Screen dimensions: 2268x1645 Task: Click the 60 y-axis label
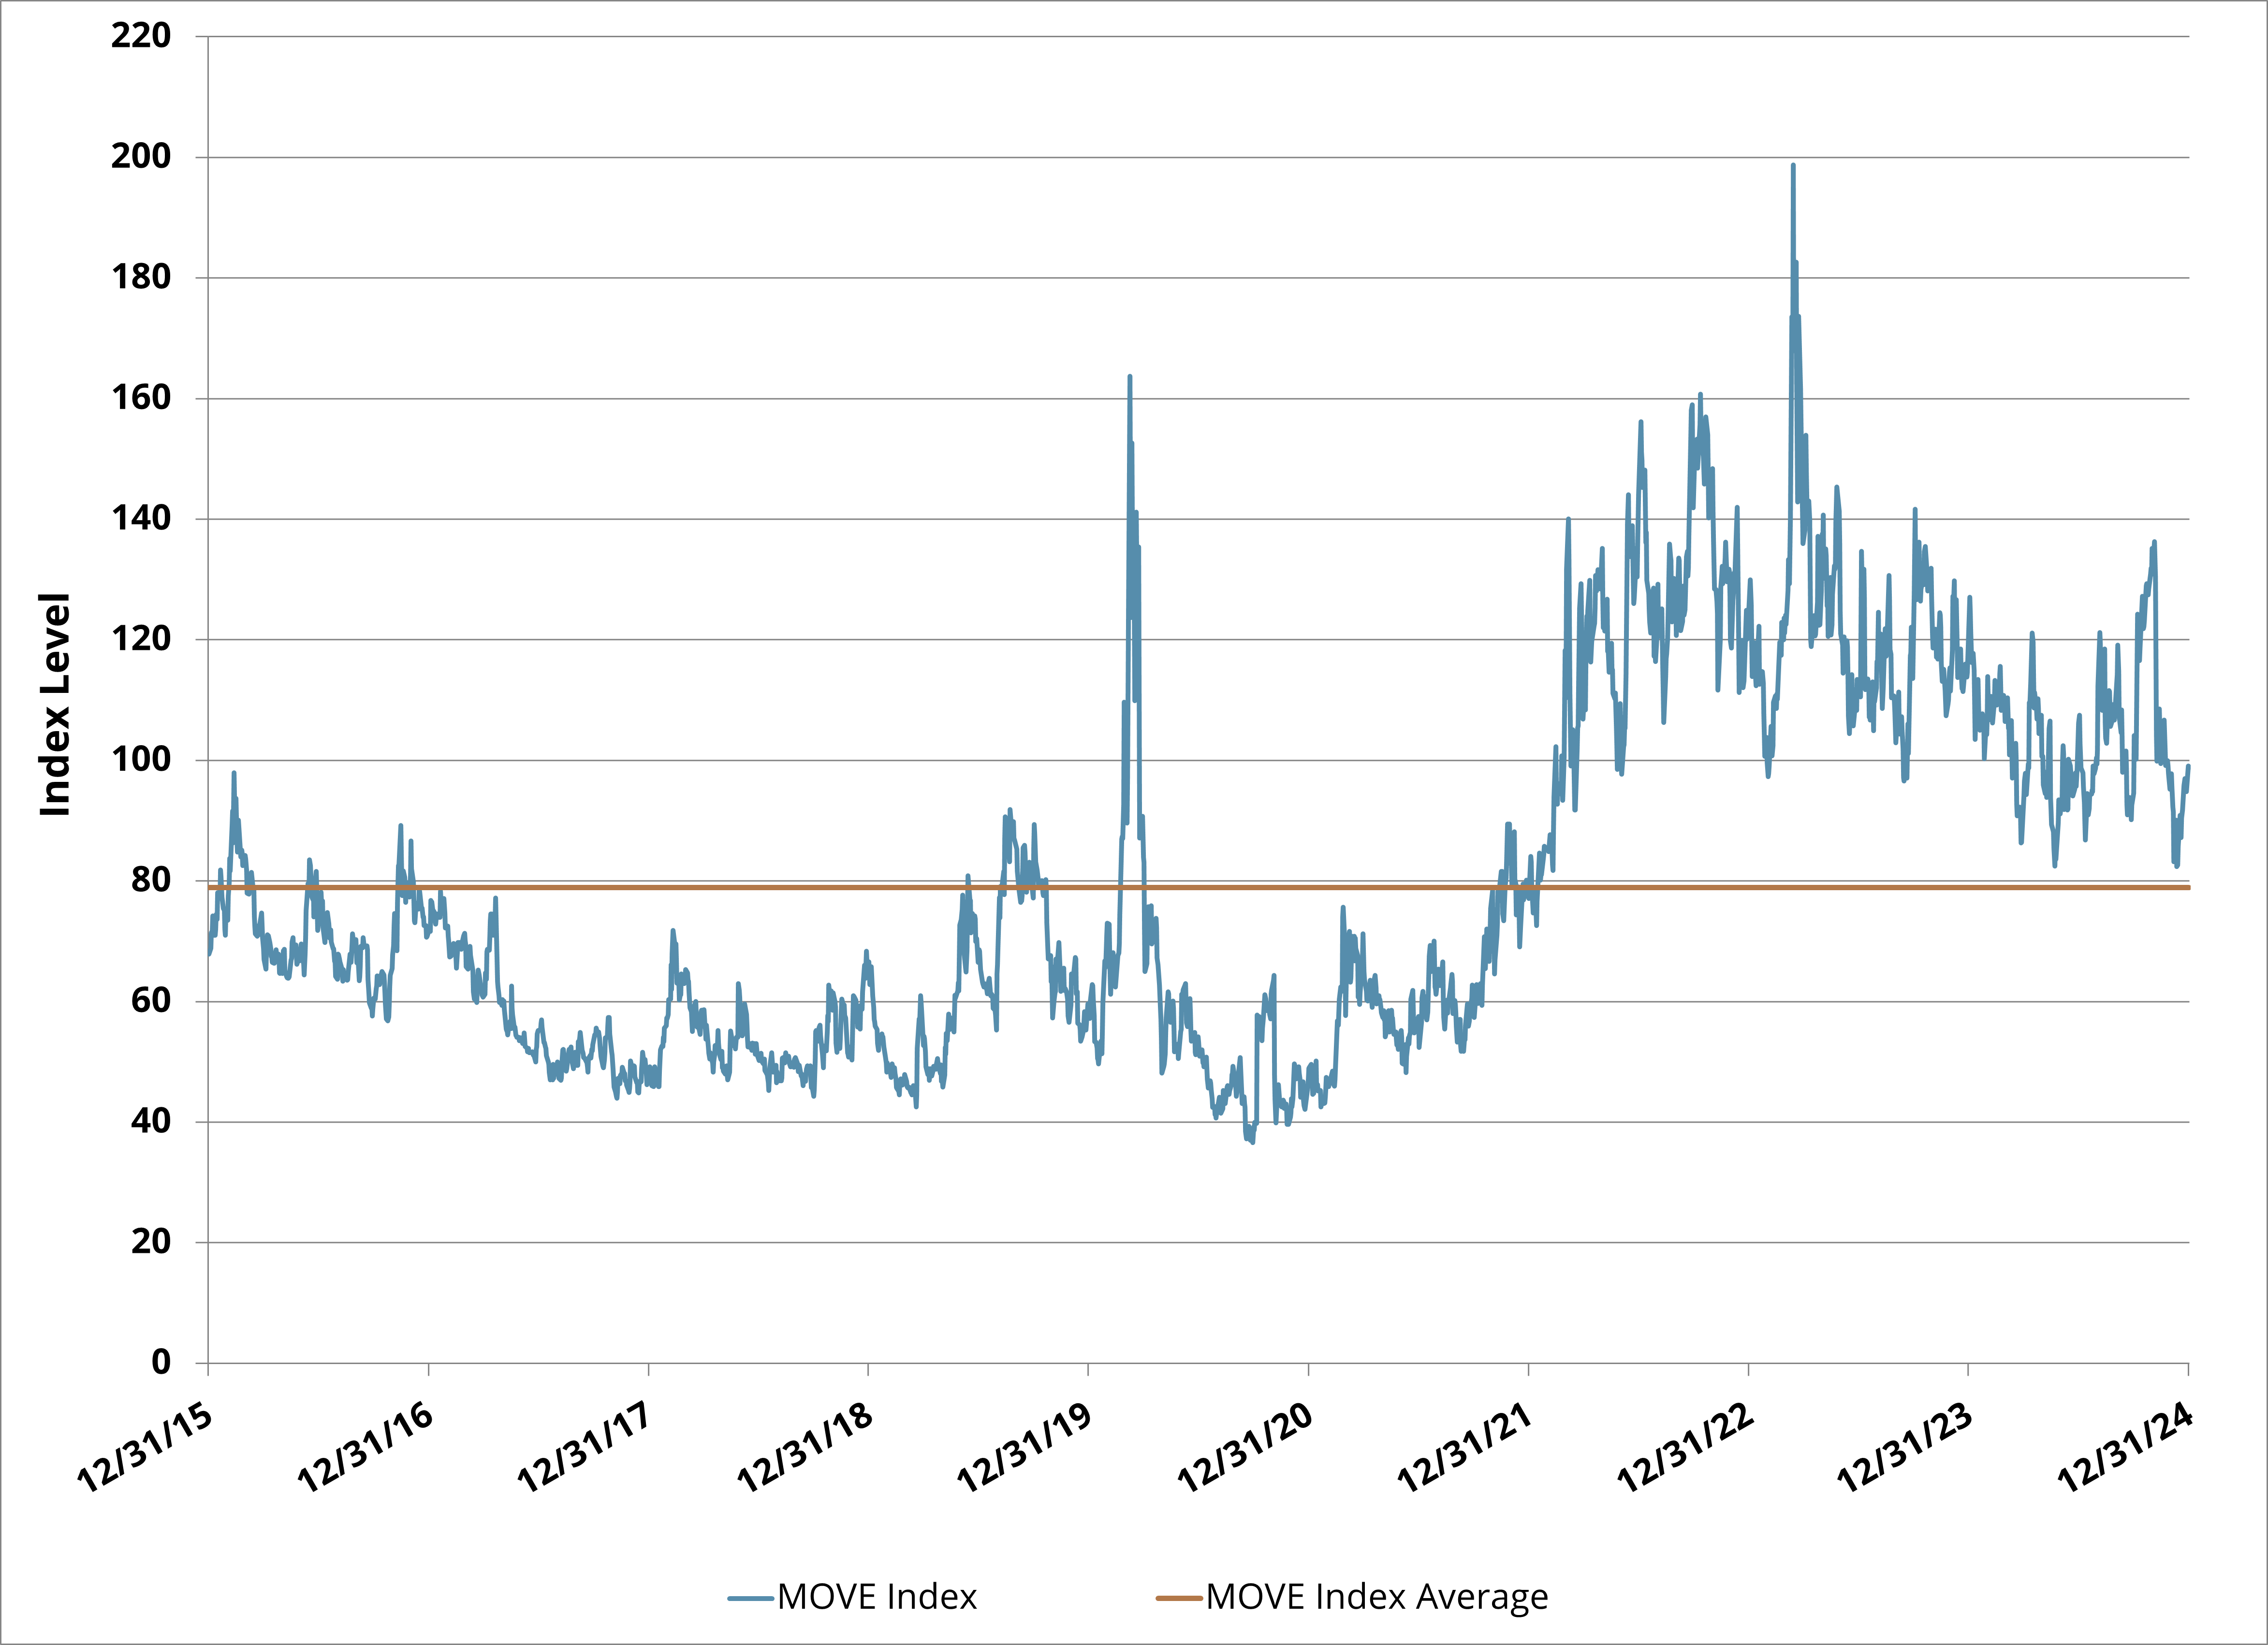151,1000
